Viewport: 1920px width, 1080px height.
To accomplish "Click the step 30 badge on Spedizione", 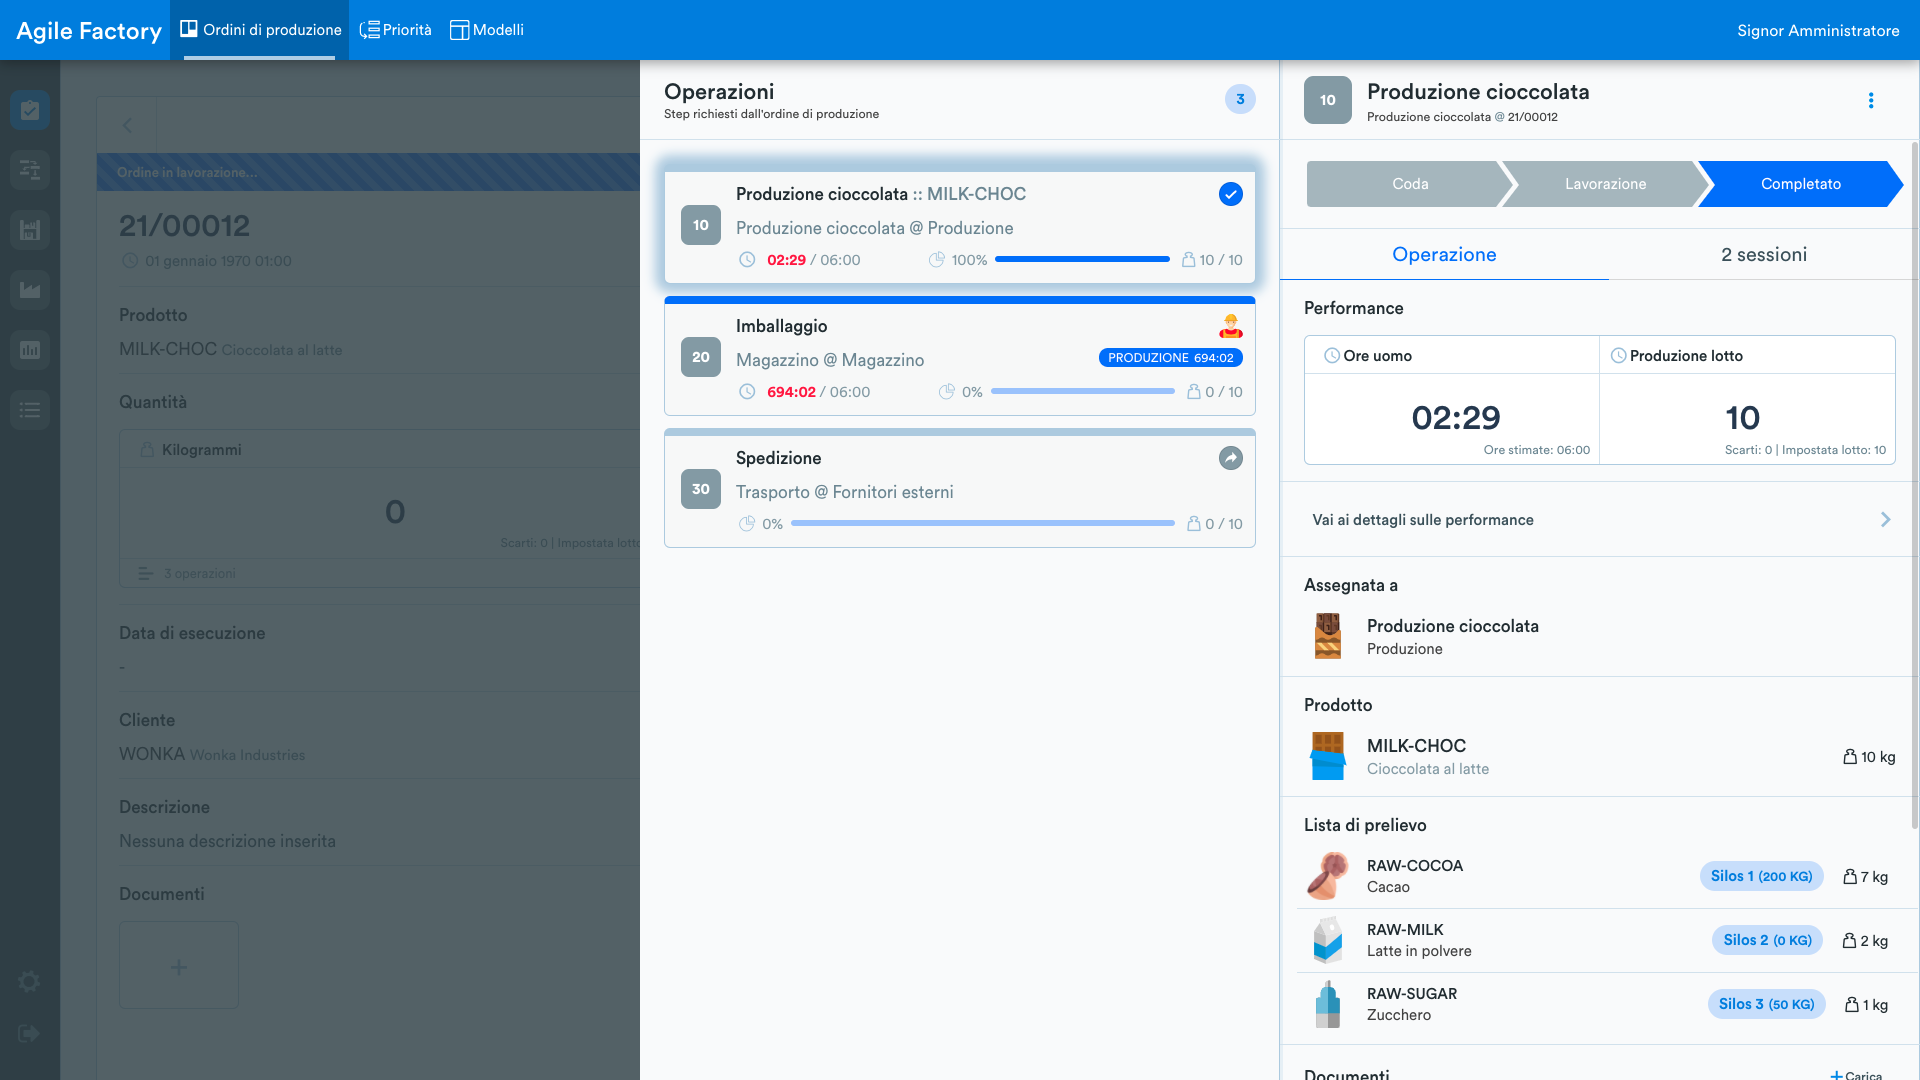I will (x=701, y=489).
